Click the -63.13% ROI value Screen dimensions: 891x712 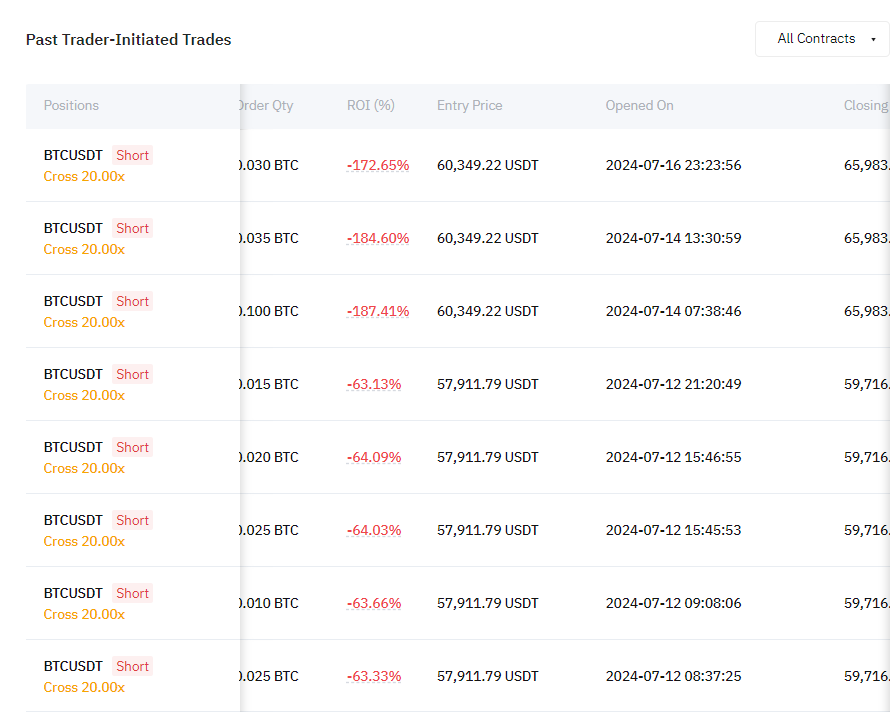click(x=374, y=384)
